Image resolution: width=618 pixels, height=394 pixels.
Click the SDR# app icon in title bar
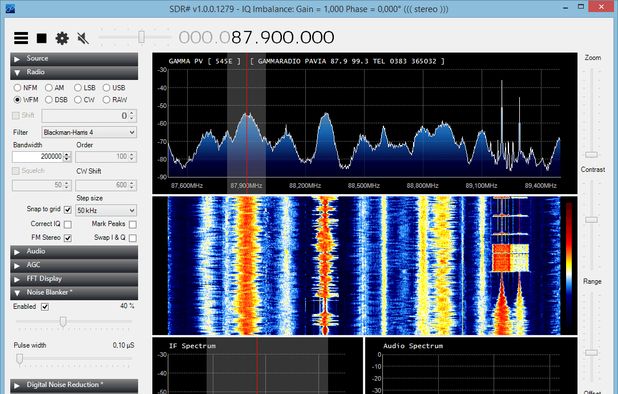(x=10, y=9)
